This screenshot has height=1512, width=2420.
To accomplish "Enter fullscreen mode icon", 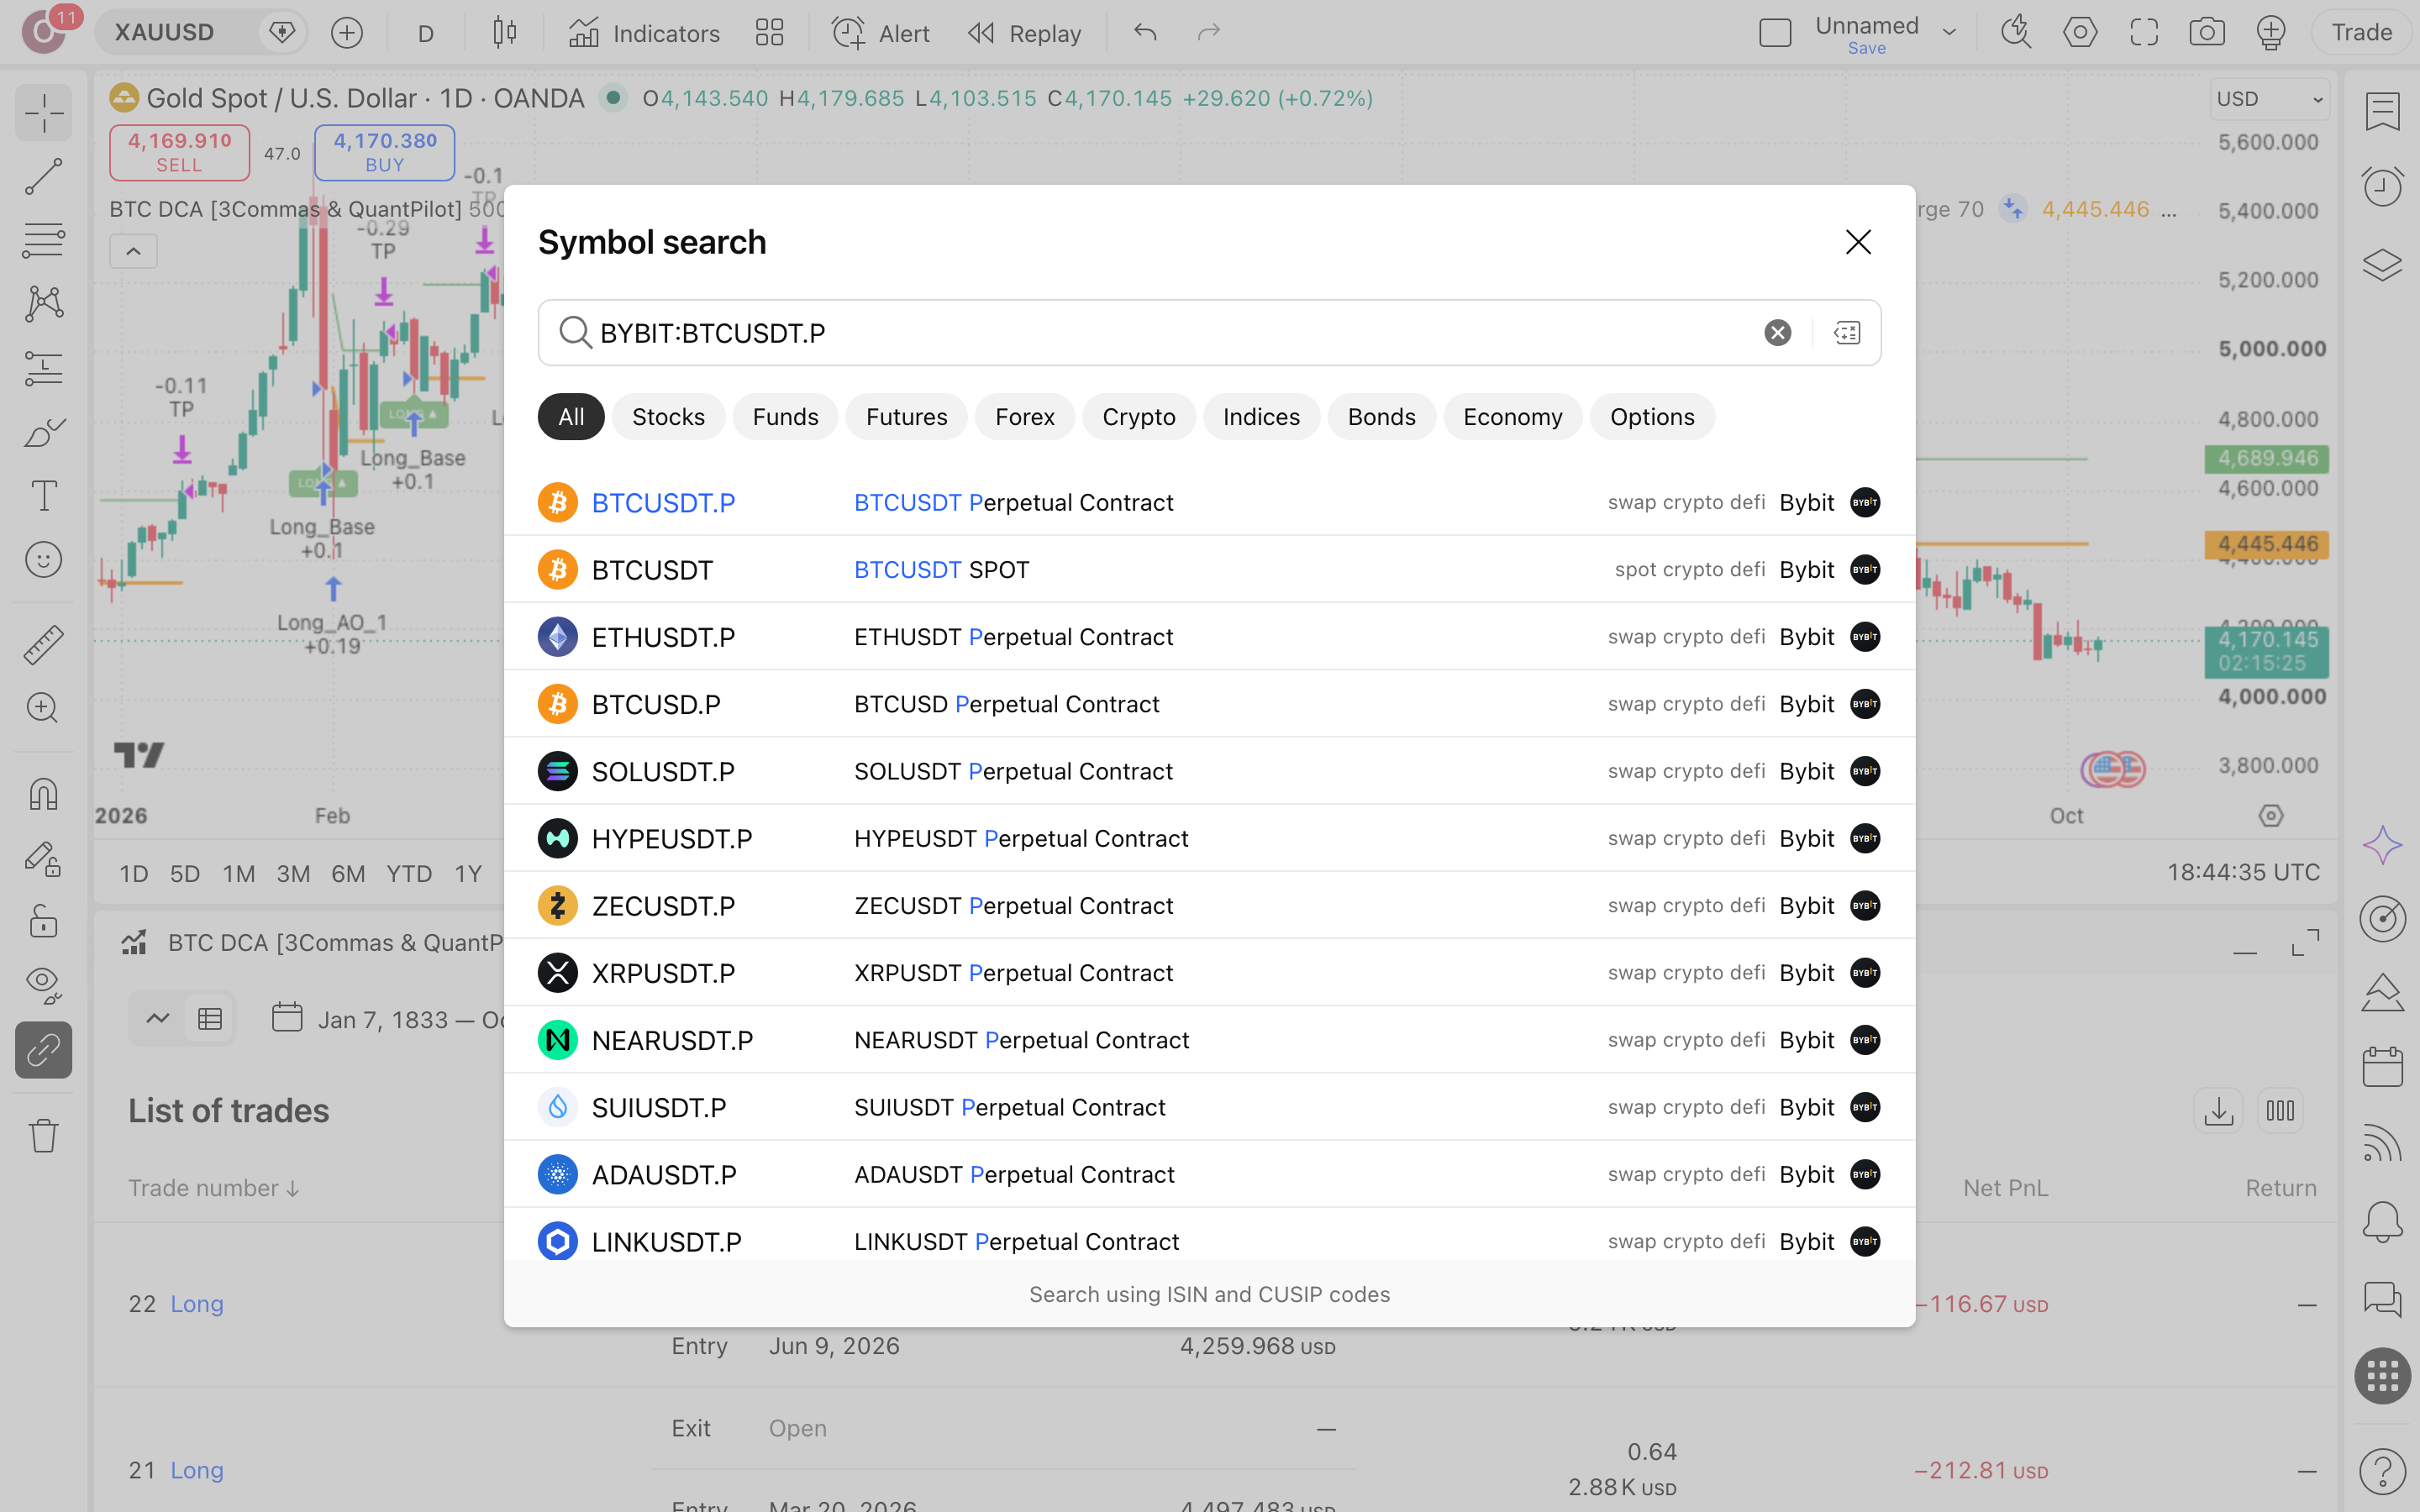I will click(2144, 33).
